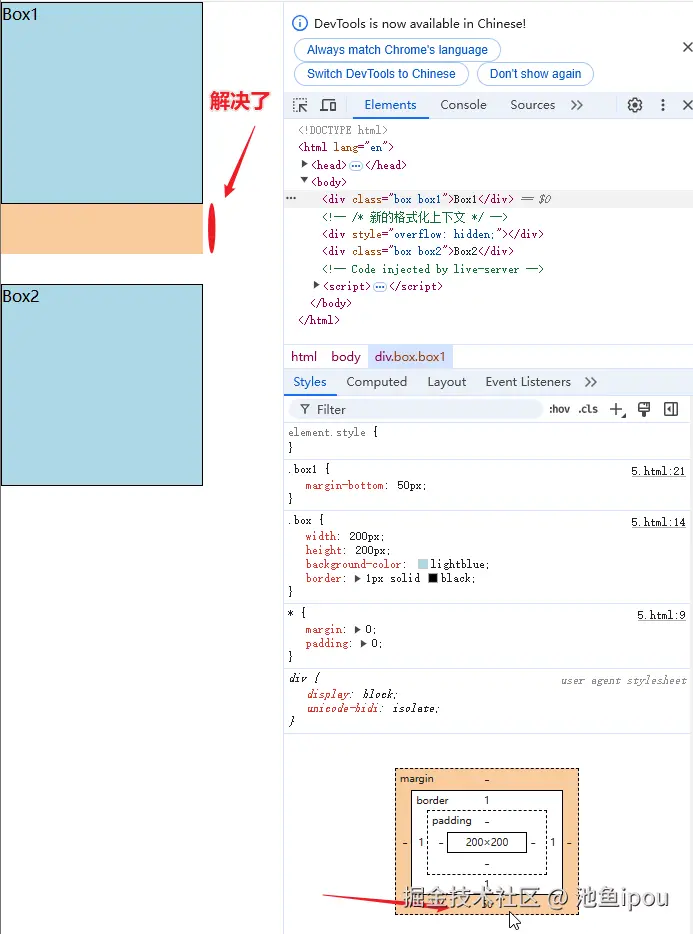The width and height of the screenshot is (693, 934).
Task: Open the Computed sidebar tab
Action: pyautogui.click(x=377, y=382)
